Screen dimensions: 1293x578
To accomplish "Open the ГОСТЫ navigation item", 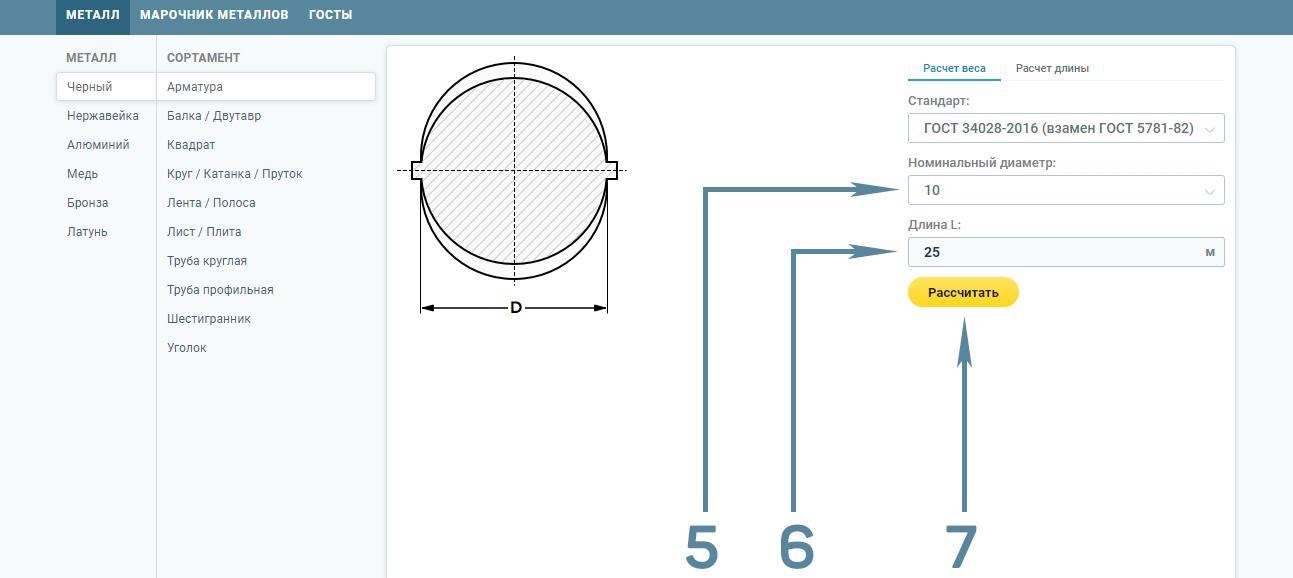I will pyautogui.click(x=330, y=15).
